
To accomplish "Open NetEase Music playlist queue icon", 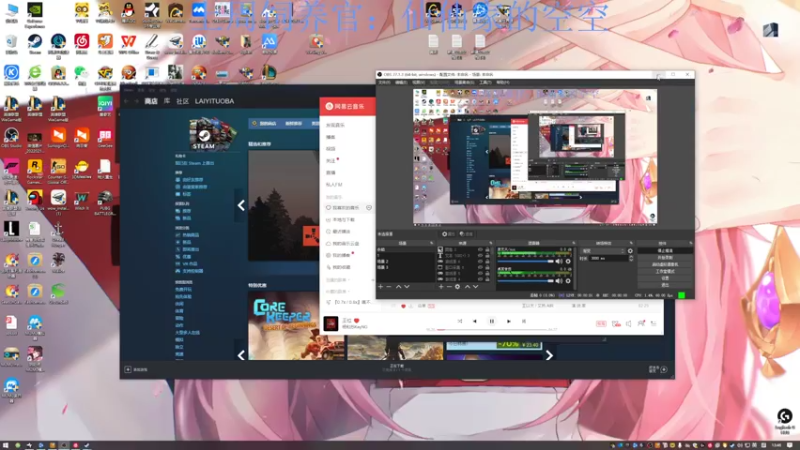I will pyautogui.click(x=654, y=323).
